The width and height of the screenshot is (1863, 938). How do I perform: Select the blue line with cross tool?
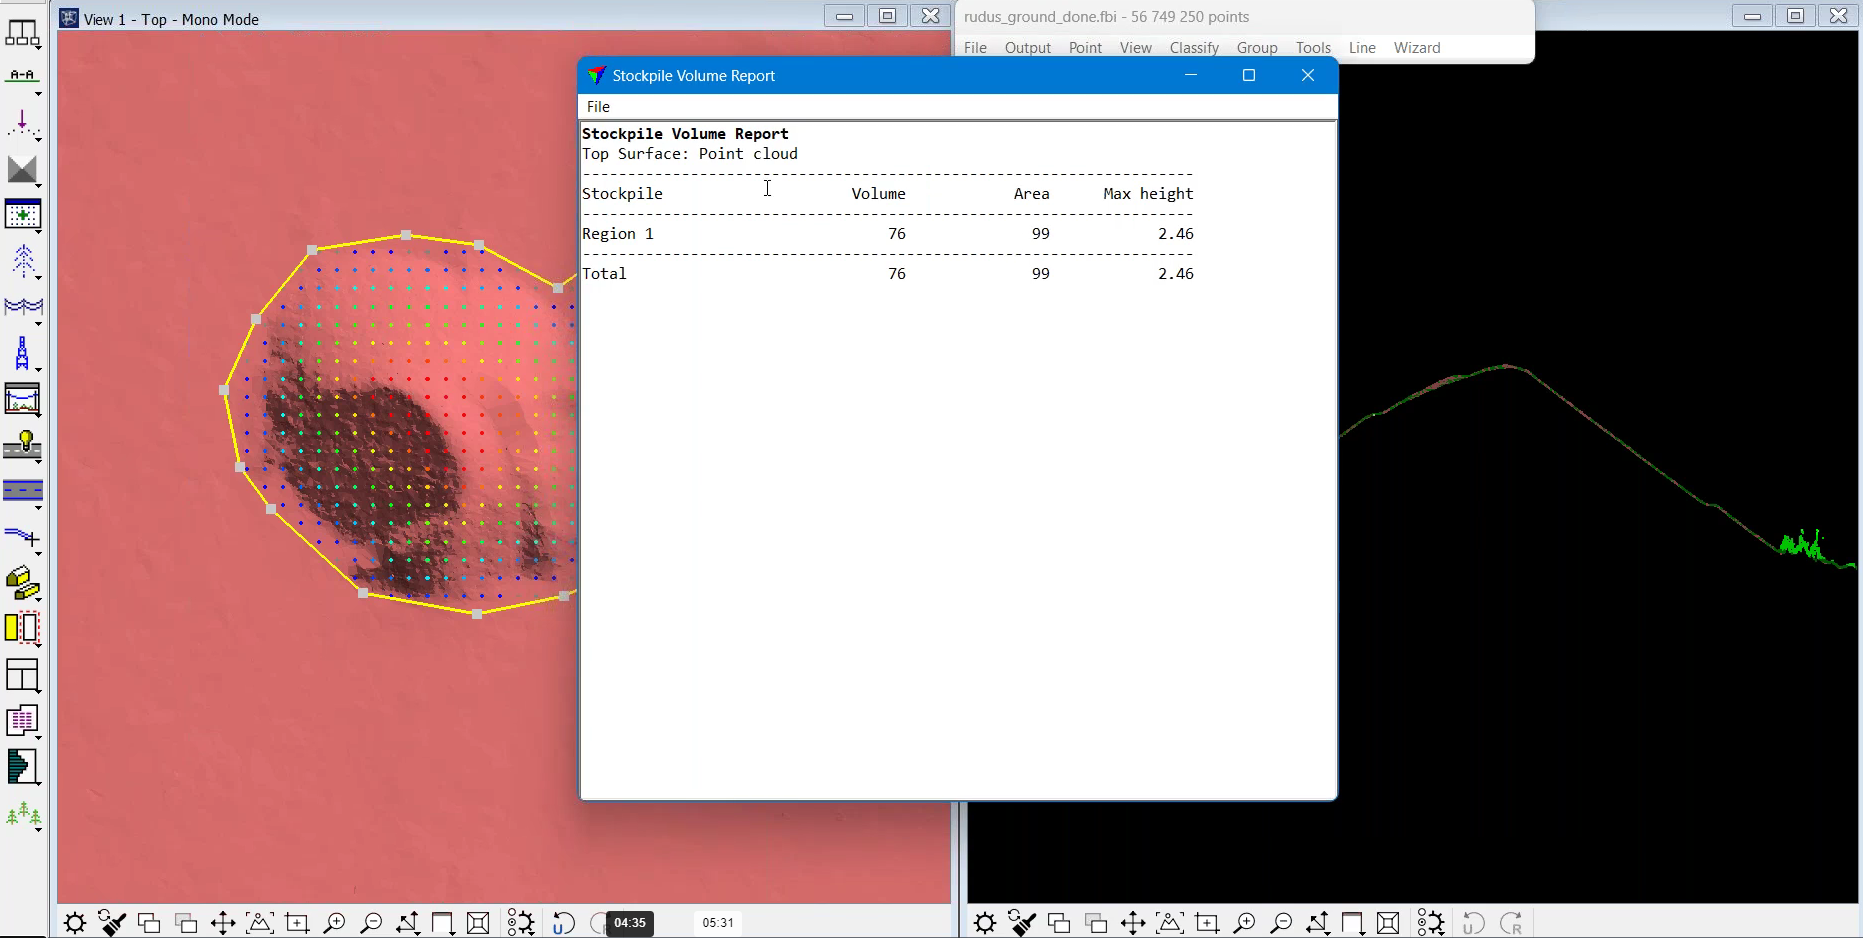click(22, 538)
